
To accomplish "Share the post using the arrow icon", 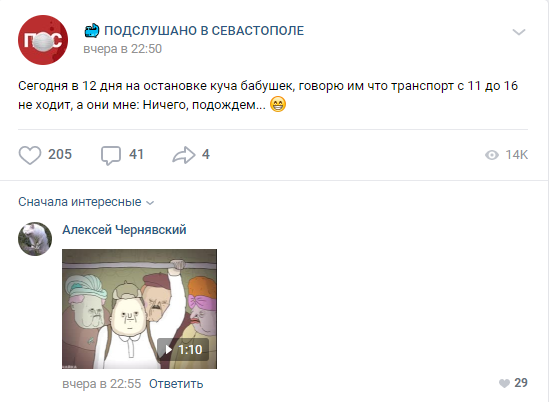I will coord(184,155).
